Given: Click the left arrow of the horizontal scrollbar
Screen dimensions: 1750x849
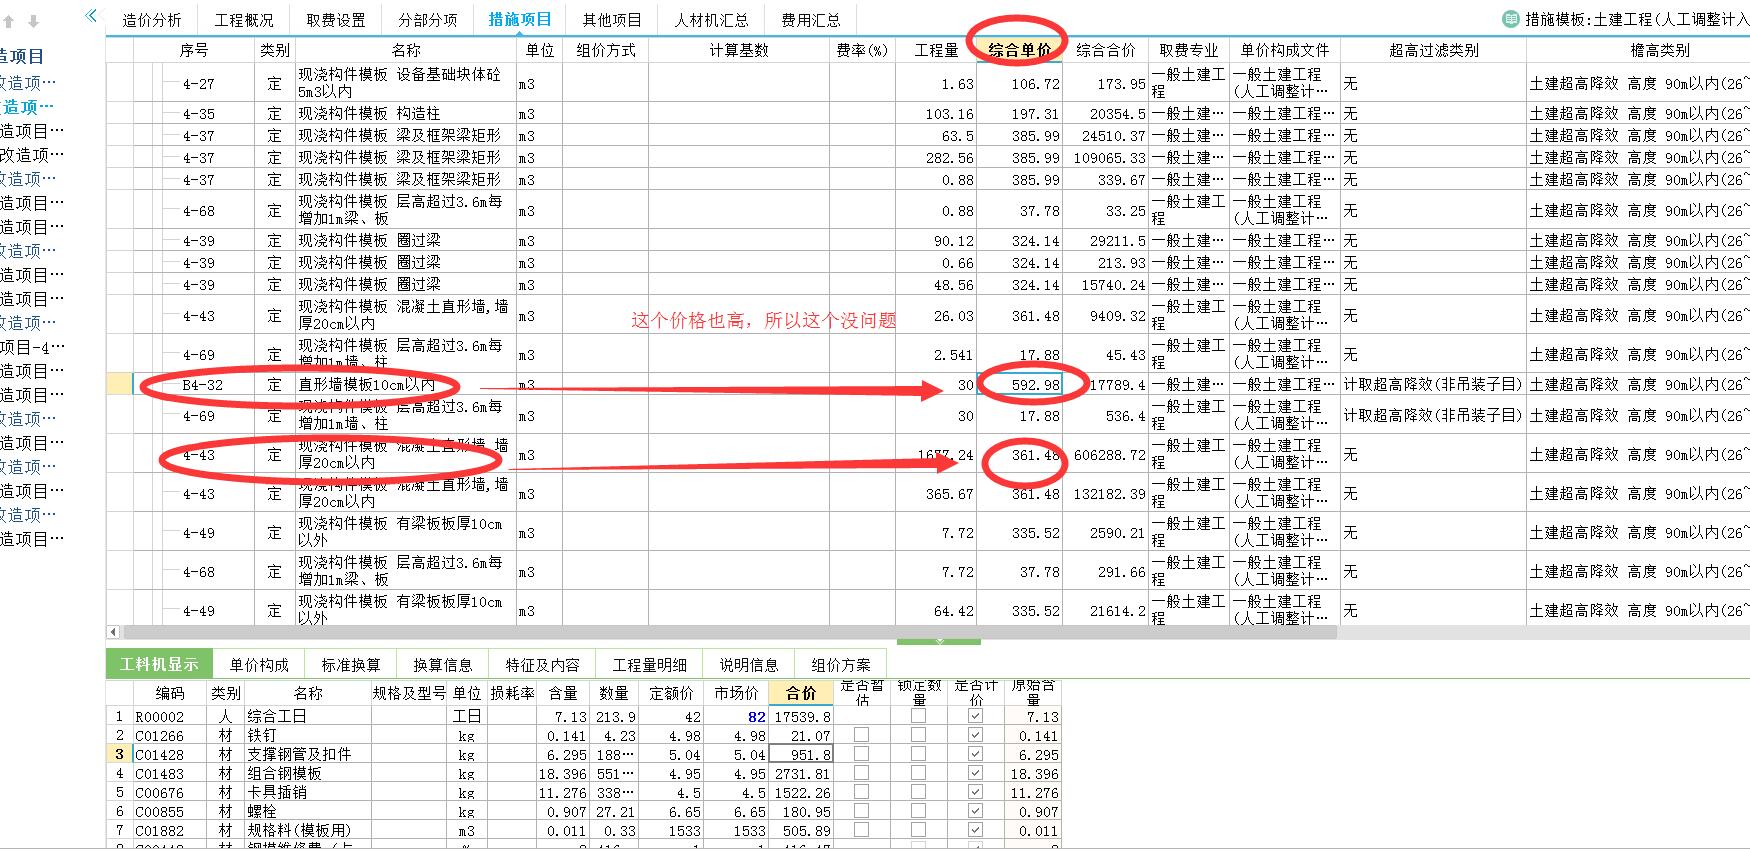Looking at the screenshot, I should (x=113, y=632).
